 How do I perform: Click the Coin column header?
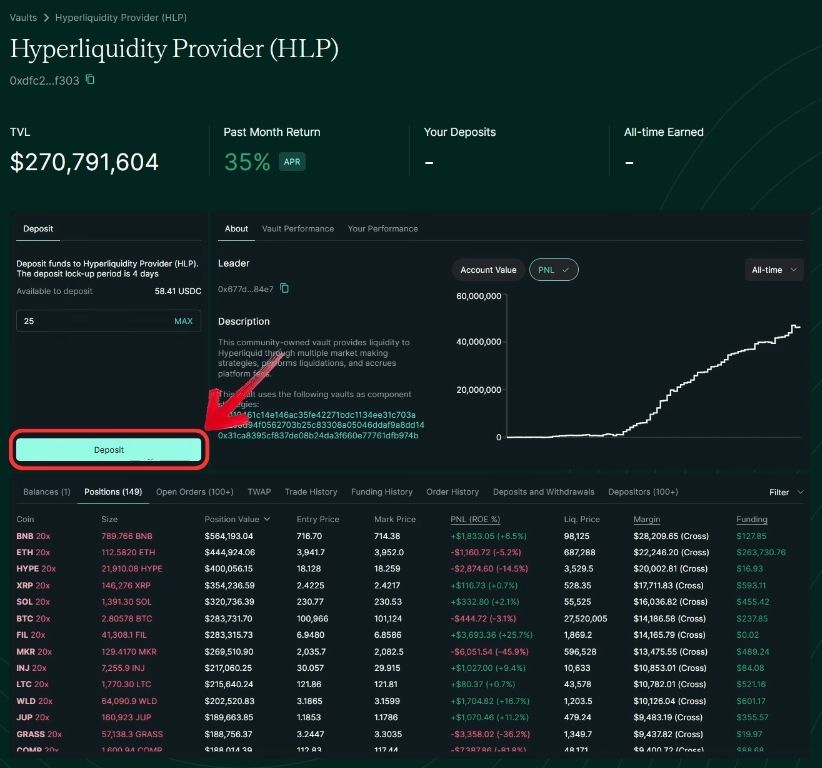25,519
